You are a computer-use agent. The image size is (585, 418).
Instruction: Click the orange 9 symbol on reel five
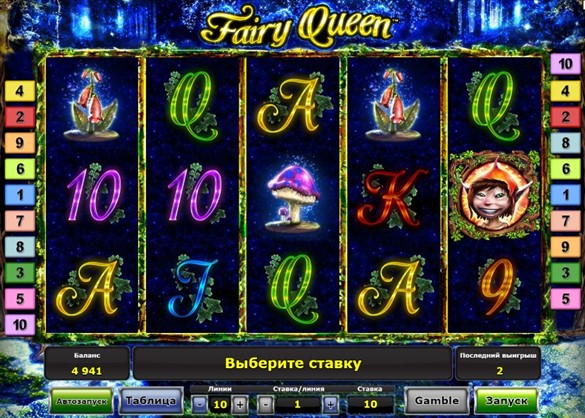[499, 286]
